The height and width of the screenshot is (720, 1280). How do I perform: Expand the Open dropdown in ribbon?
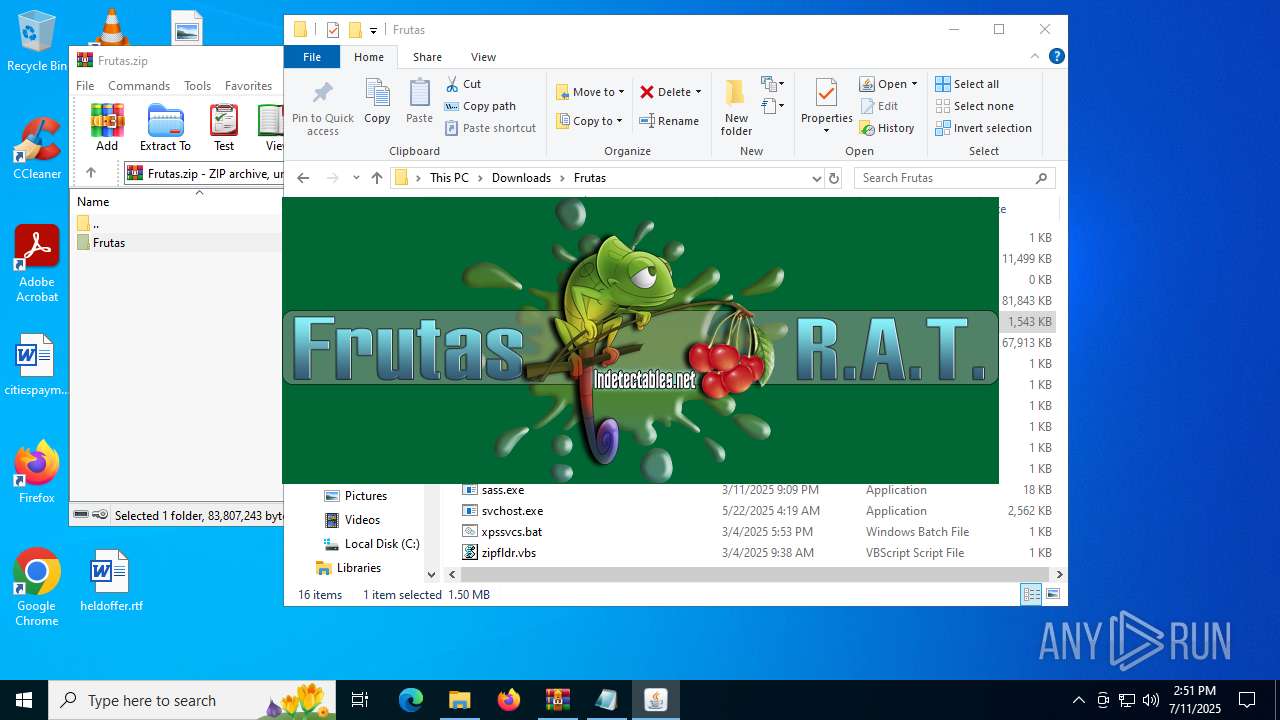[914, 84]
